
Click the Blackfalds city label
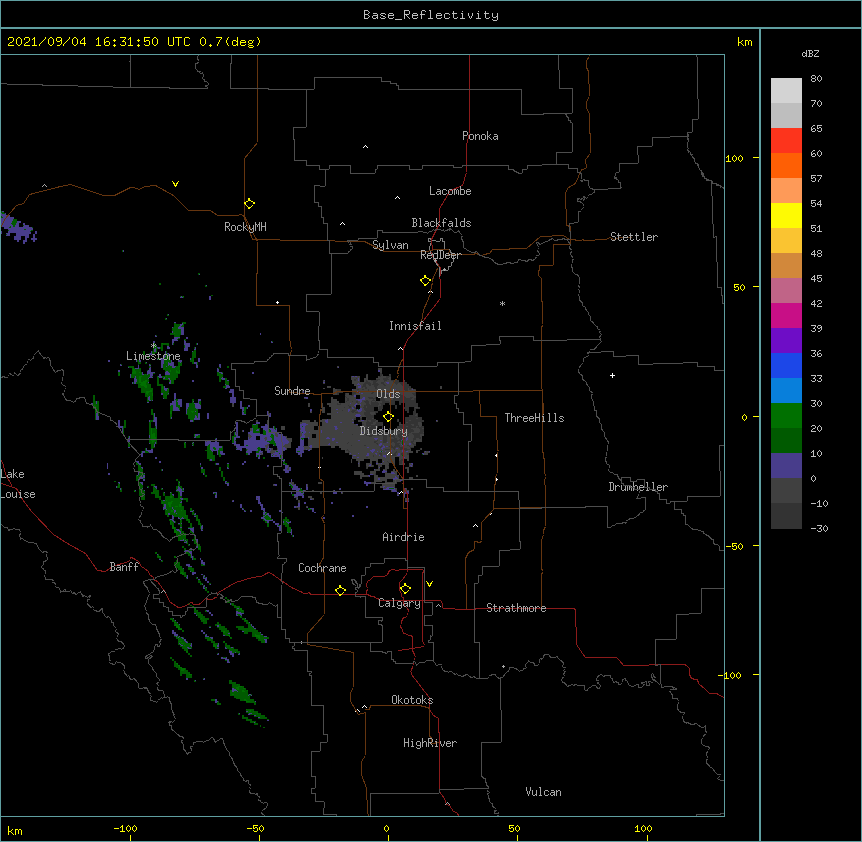point(441,223)
